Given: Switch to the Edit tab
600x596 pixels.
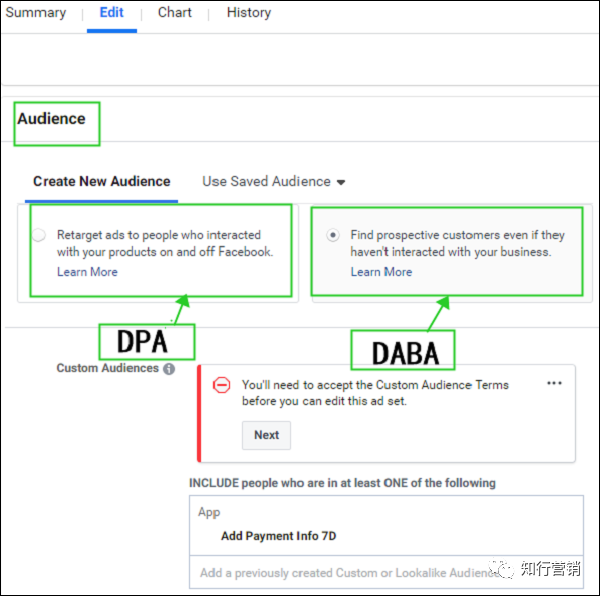Looking at the screenshot, I should [x=111, y=13].
